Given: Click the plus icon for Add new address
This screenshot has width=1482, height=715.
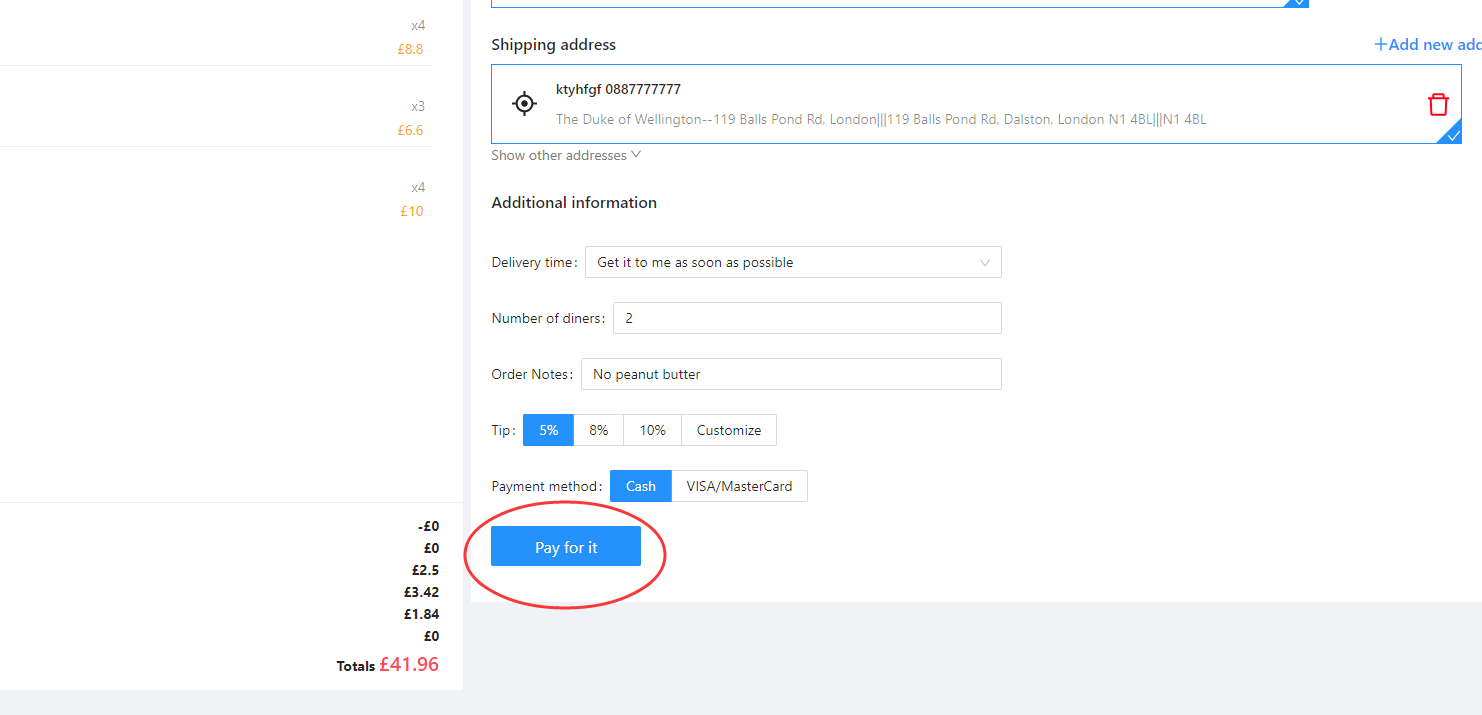Looking at the screenshot, I should 1381,44.
